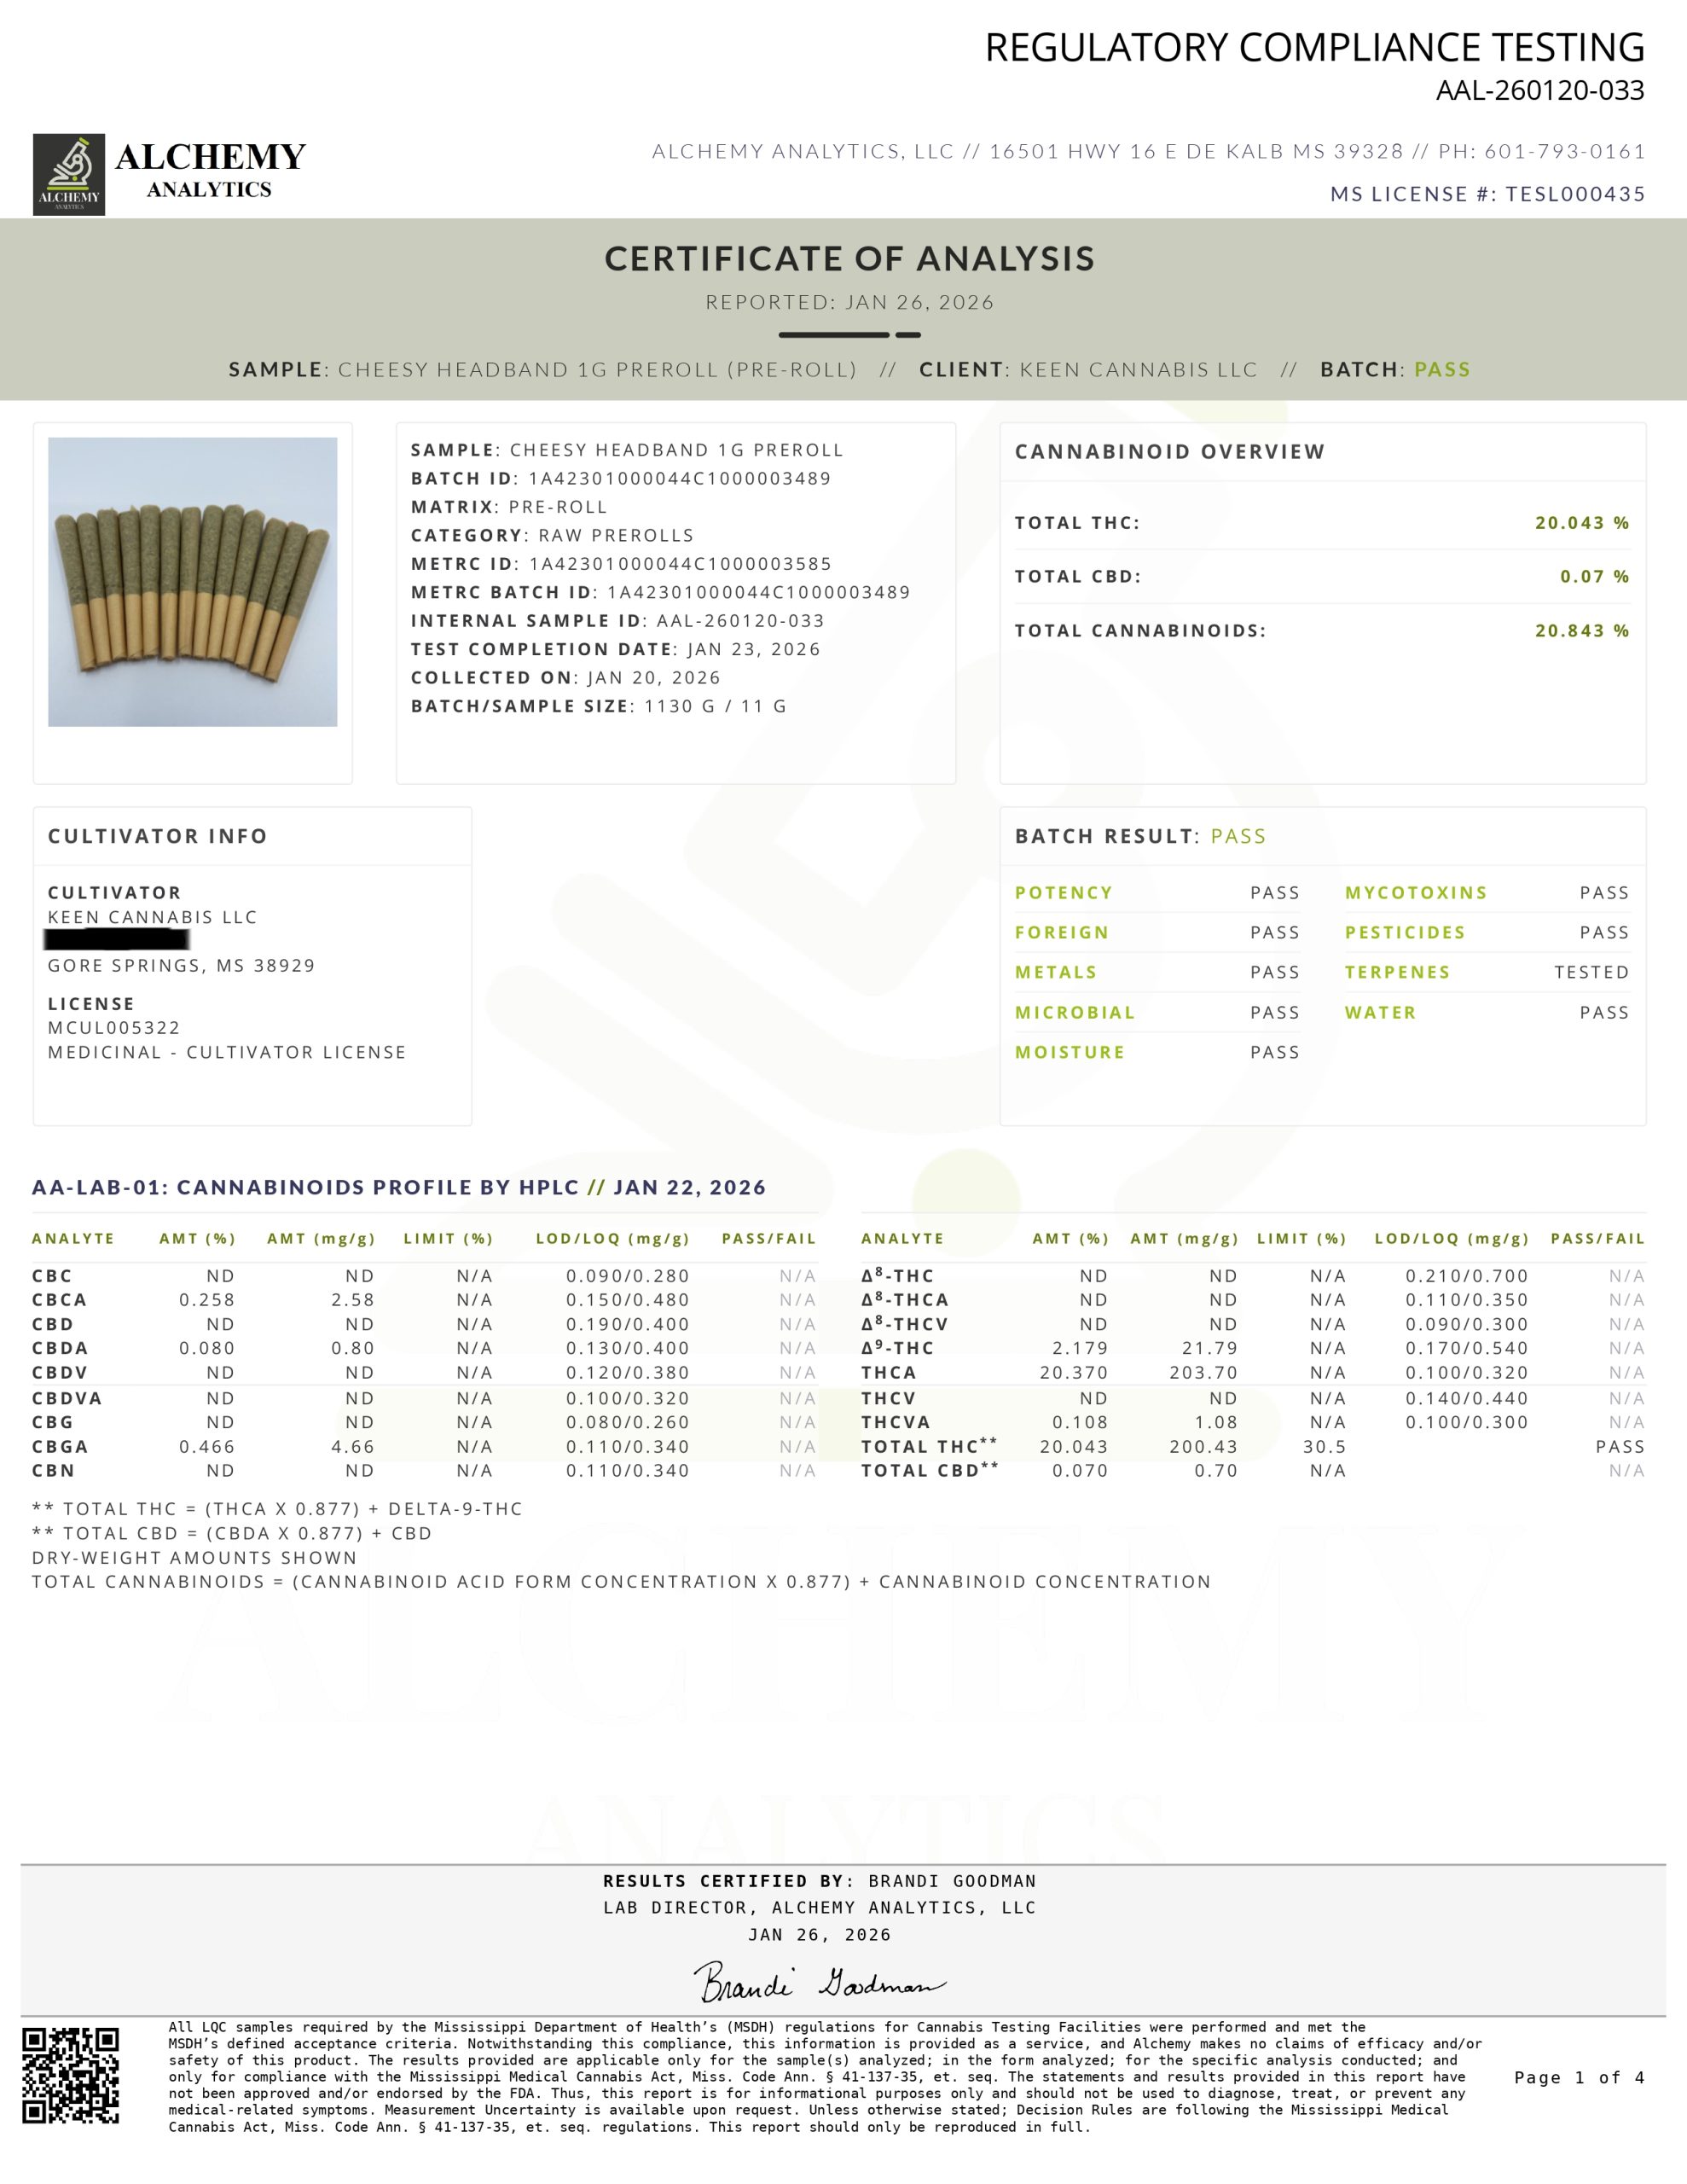Click the TERPENES tested label
The width and height of the screenshot is (1687, 2184).
tap(1396, 972)
